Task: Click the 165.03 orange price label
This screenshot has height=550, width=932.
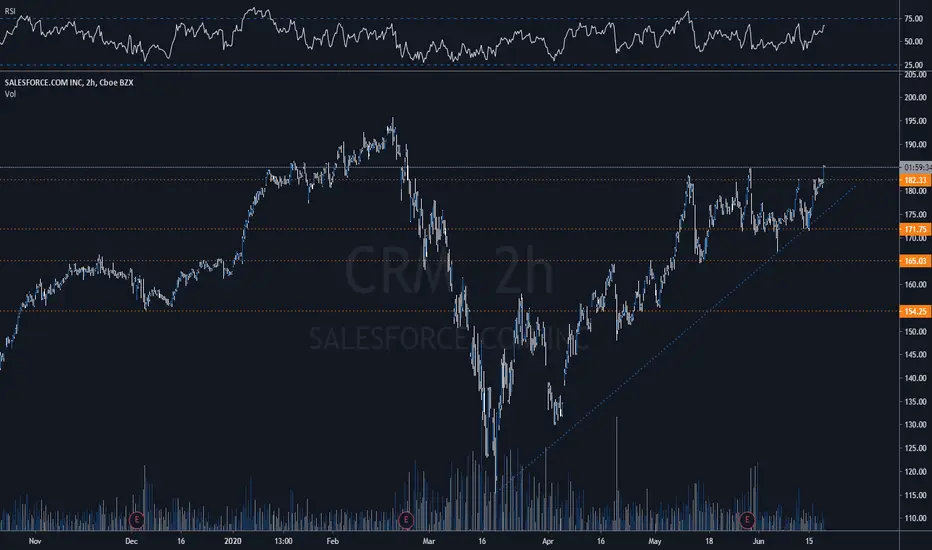Action: pos(915,260)
